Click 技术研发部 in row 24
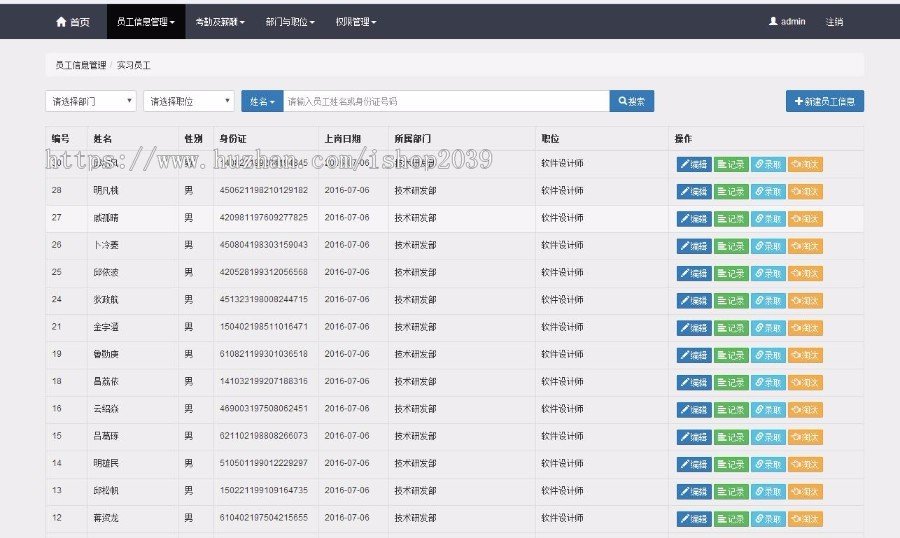The image size is (900, 538). pos(416,300)
